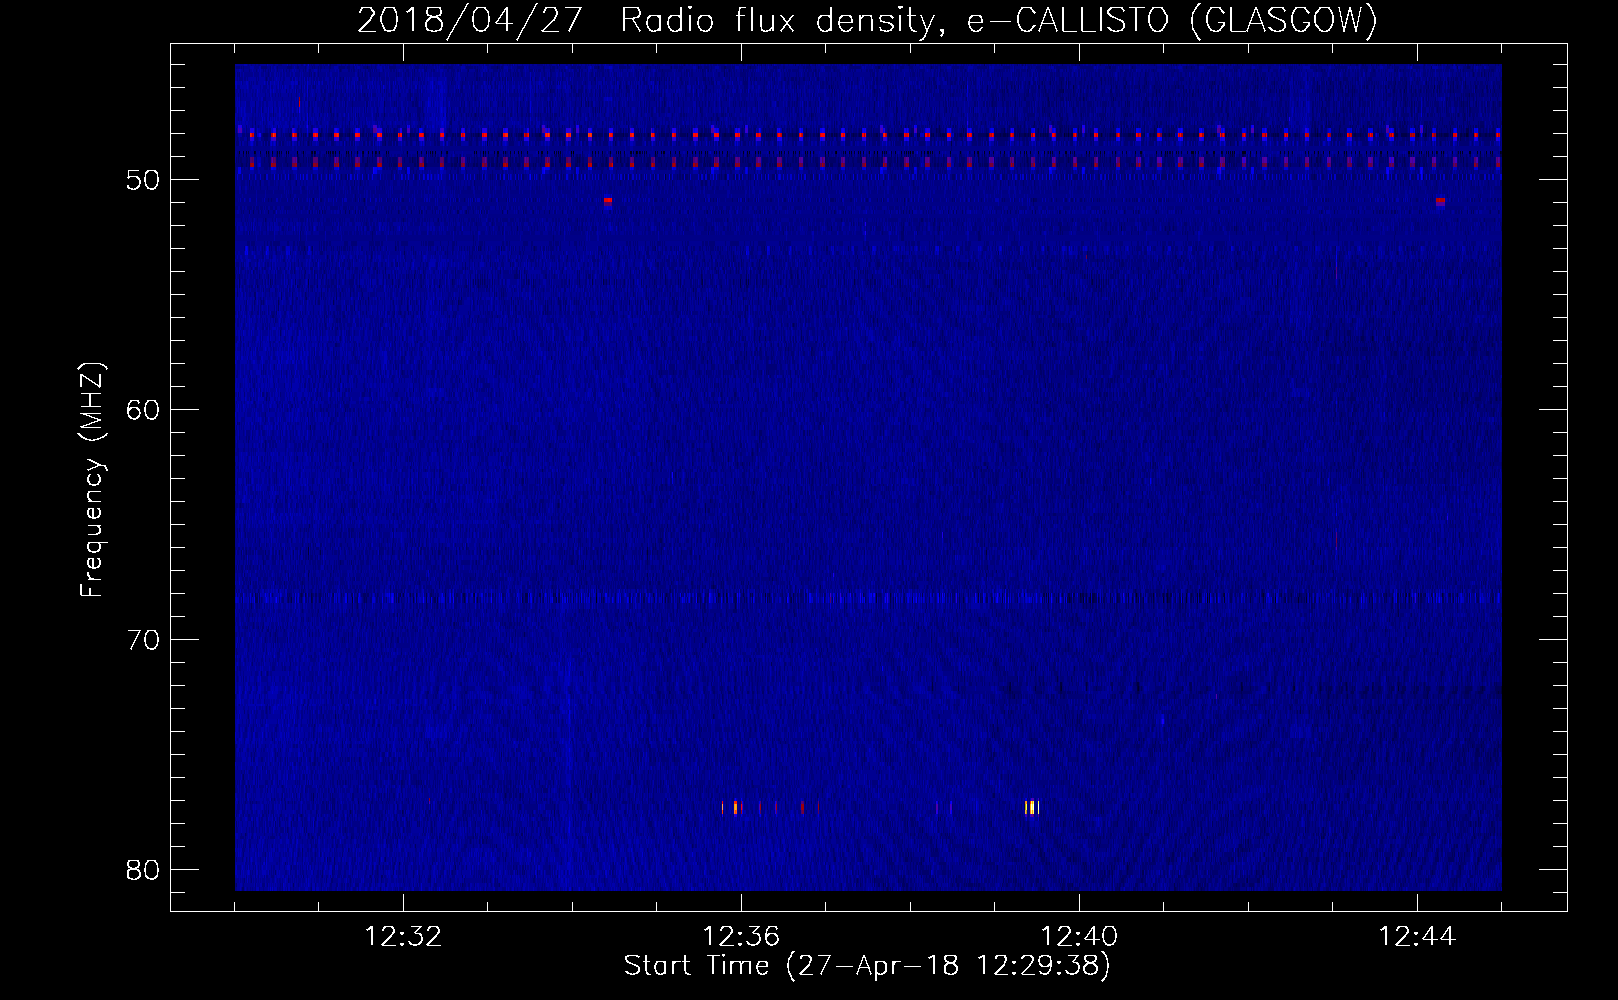The width and height of the screenshot is (1618, 1000).
Task: Click the 60 frequency tick label
Action: tap(144, 410)
